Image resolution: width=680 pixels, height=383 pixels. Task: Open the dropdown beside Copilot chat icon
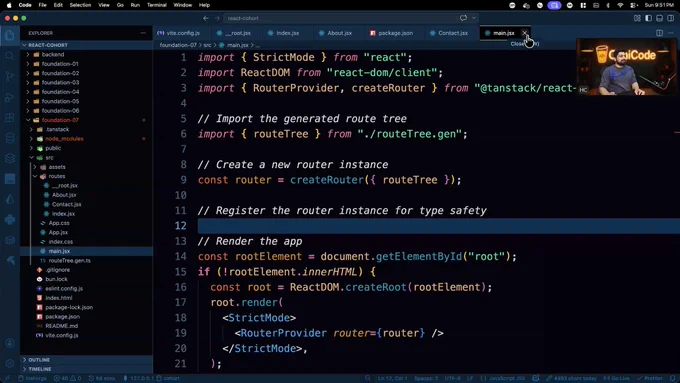(x=474, y=18)
